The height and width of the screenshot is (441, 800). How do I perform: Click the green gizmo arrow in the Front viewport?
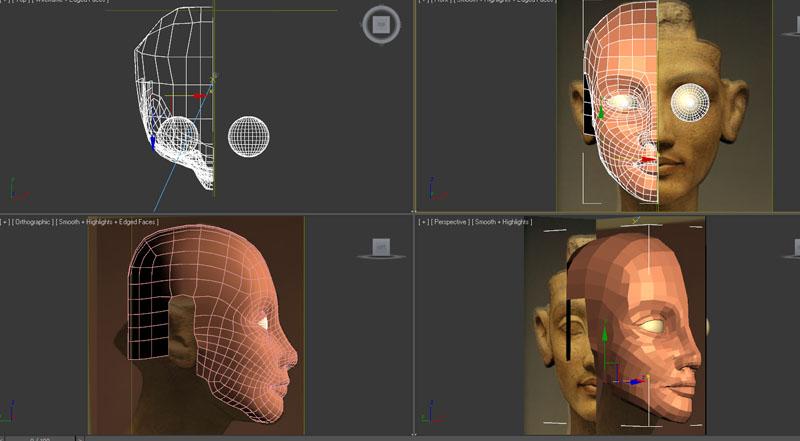point(601,112)
